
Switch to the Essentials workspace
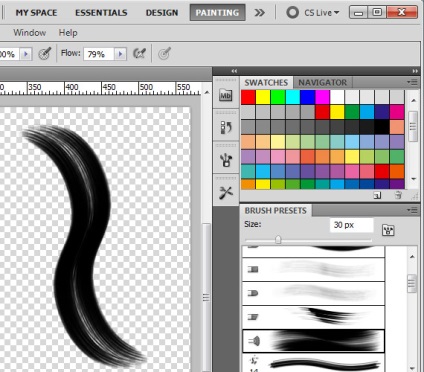coord(101,13)
